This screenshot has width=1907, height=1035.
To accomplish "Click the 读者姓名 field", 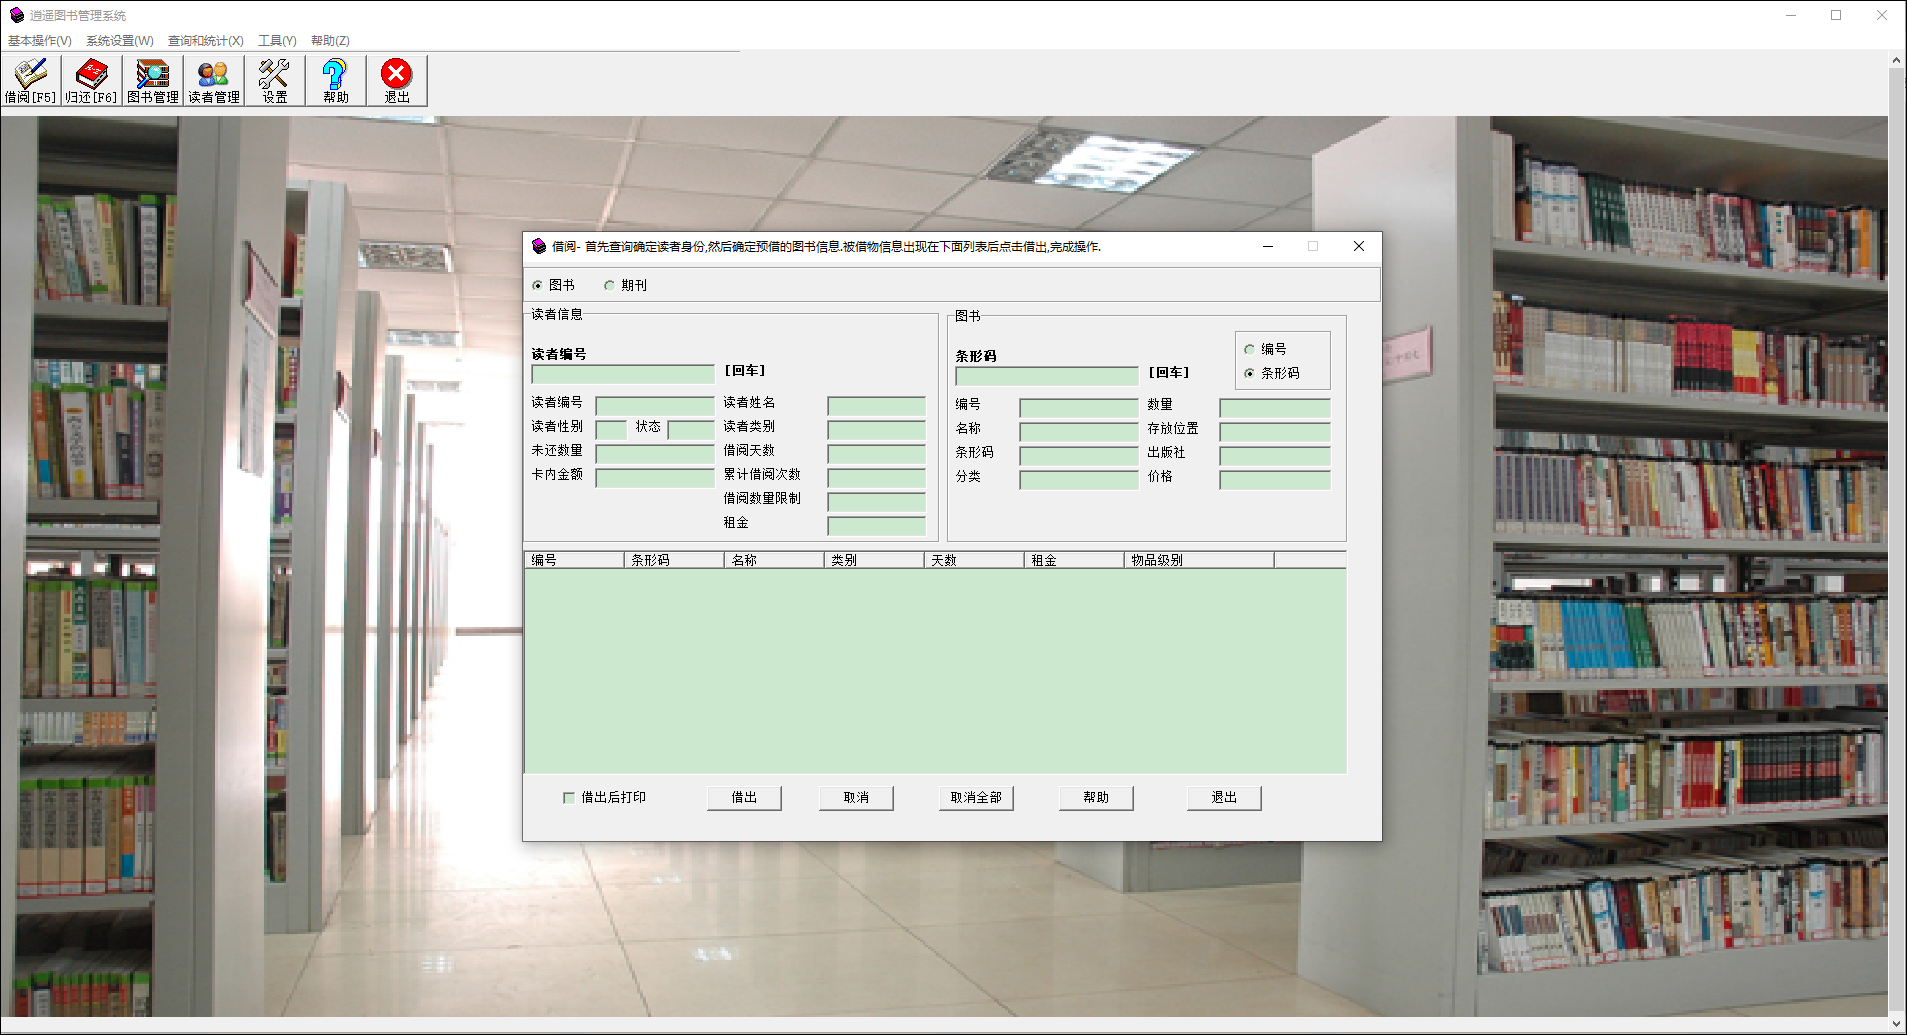I will 877,406.
